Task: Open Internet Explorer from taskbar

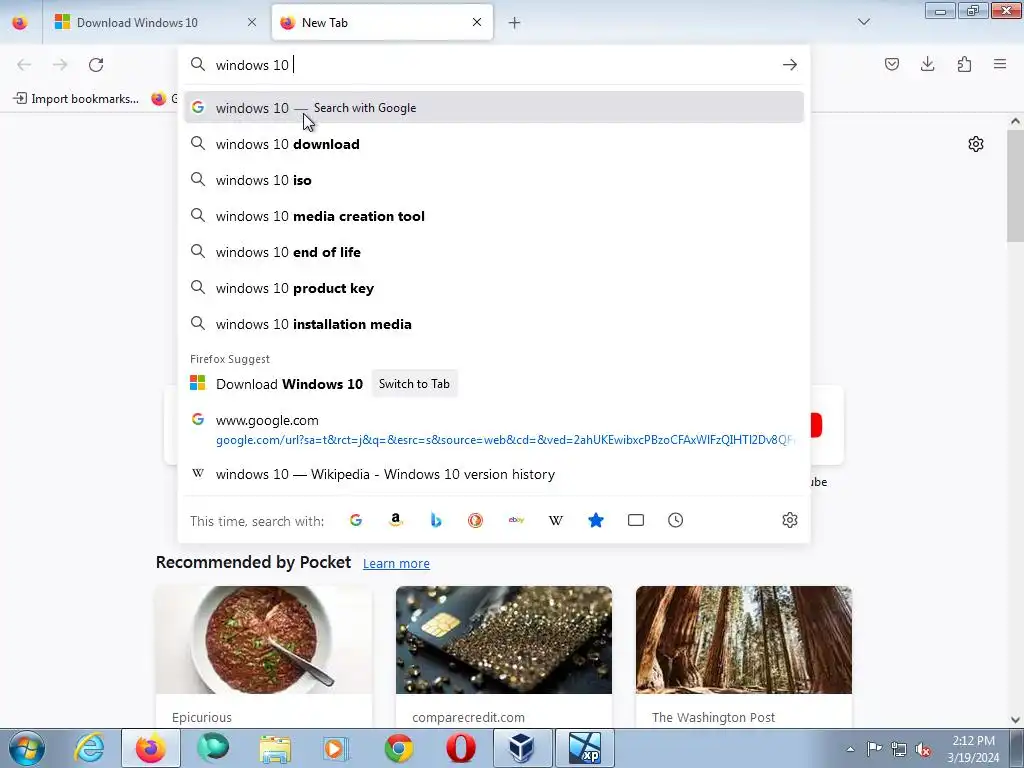Action: click(89, 748)
